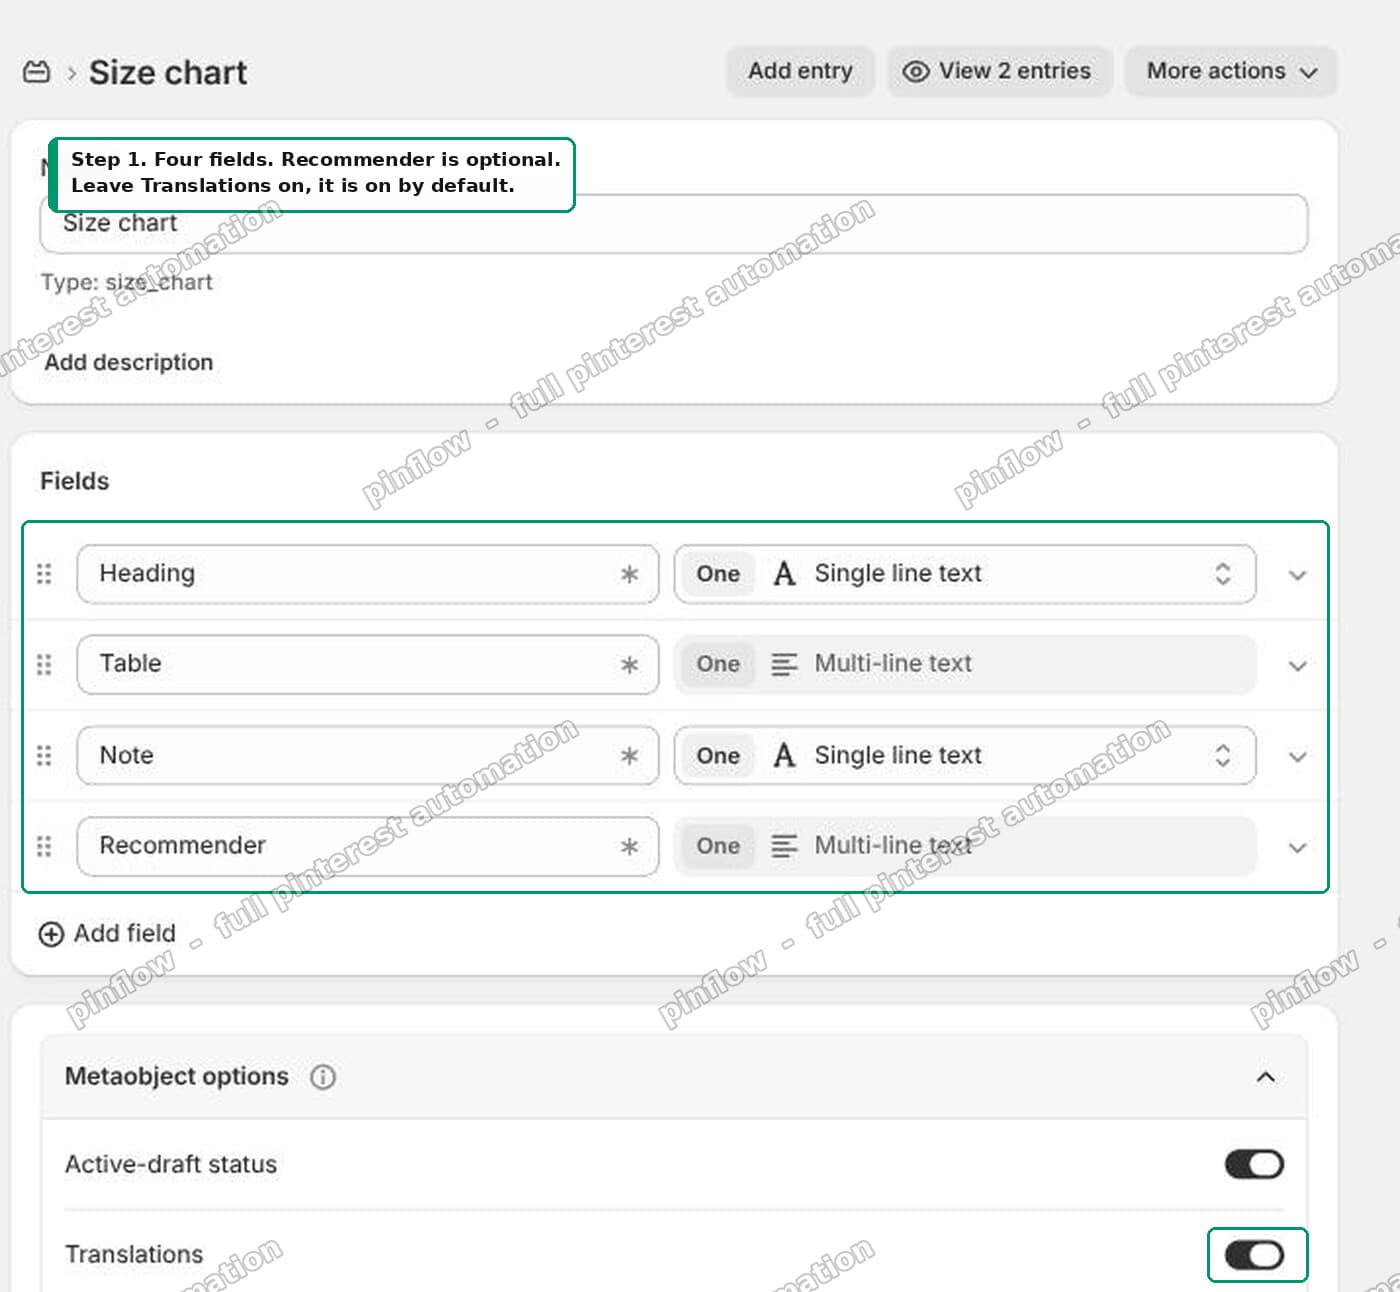Image resolution: width=1400 pixels, height=1292 pixels.
Task: Click Recommender's Multi-line text type selector
Action: click(965, 846)
